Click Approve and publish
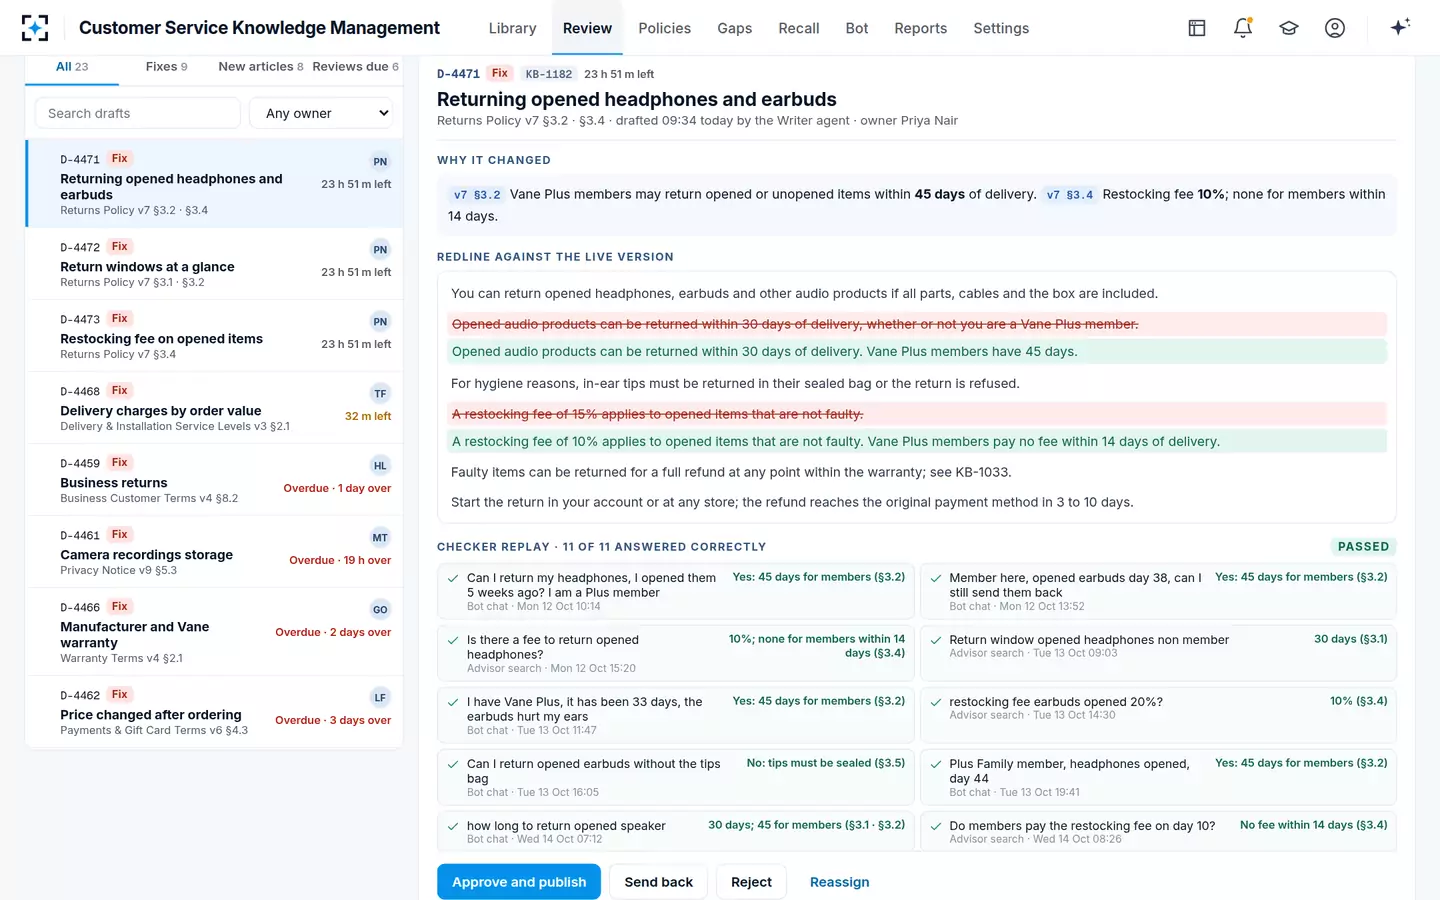Image resolution: width=1440 pixels, height=900 pixels. pyautogui.click(x=519, y=882)
